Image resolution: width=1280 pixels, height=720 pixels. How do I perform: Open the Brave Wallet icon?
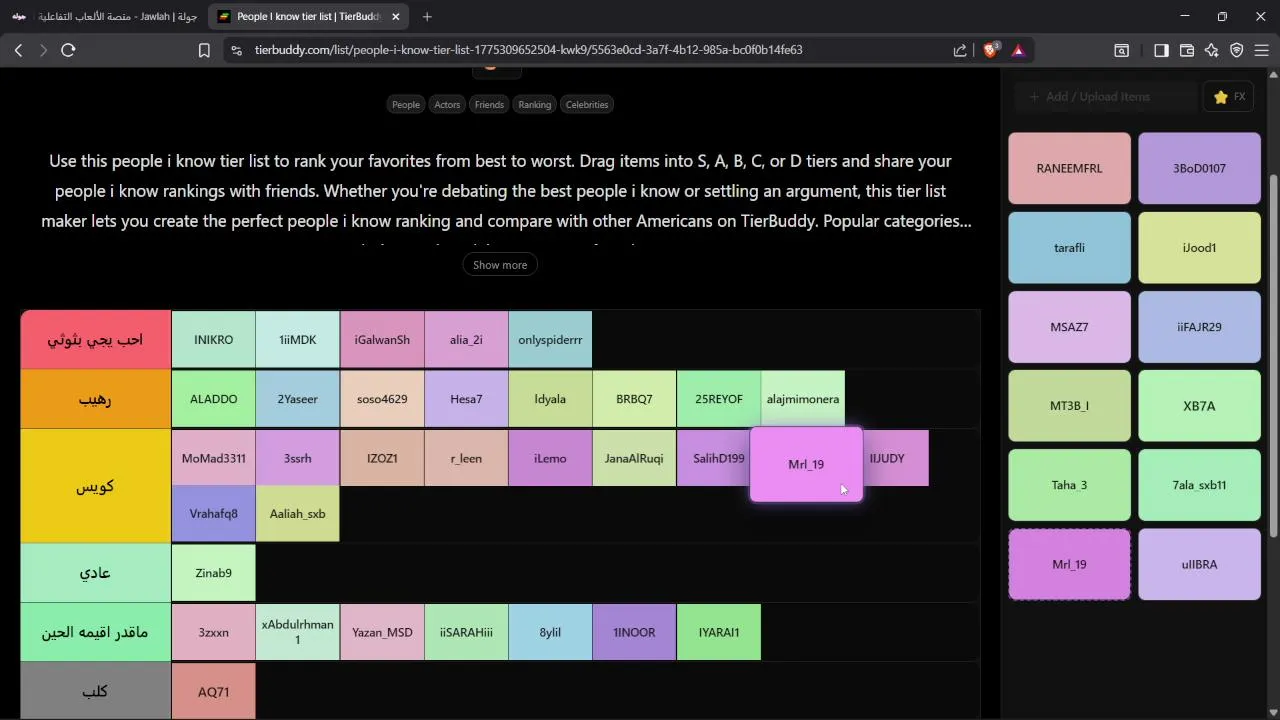[x=1187, y=50]
